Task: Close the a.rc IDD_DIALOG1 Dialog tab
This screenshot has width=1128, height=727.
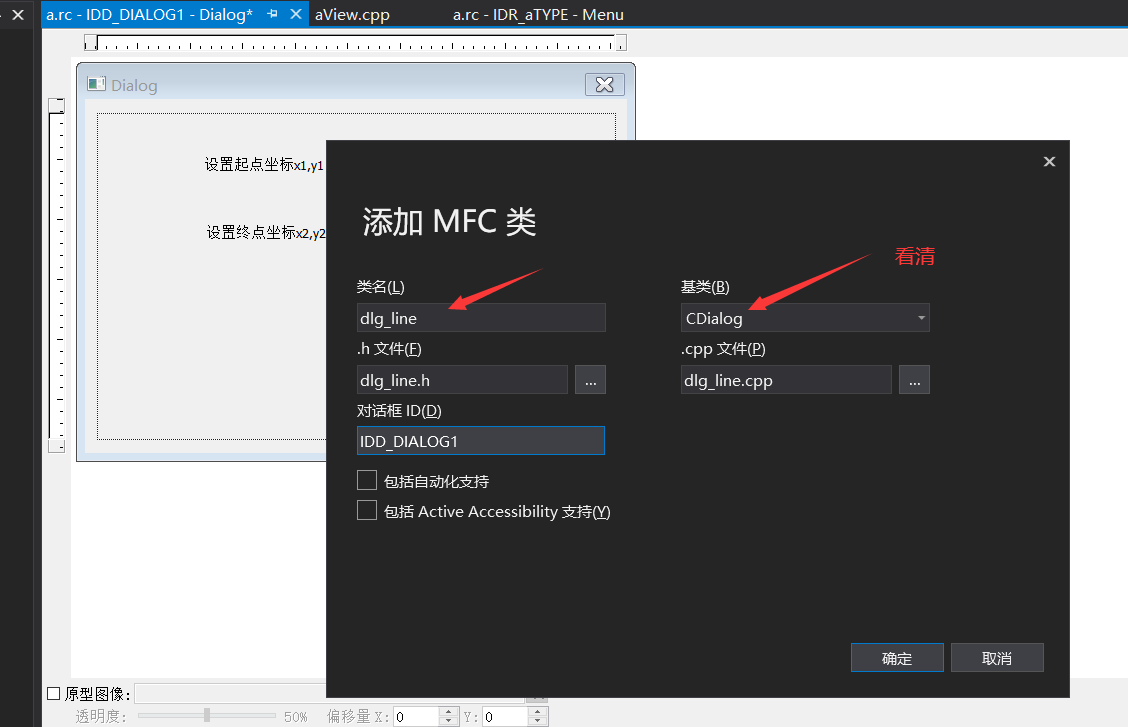Action: pyautogui.click(x=296, y=14)
